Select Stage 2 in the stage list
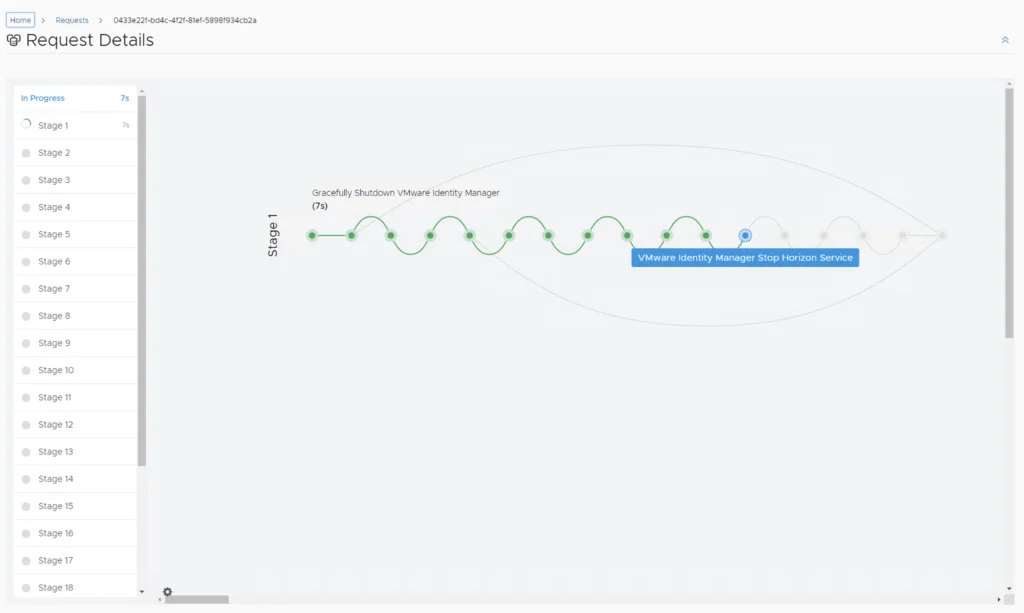1024x613 pixels. point(75,153)
